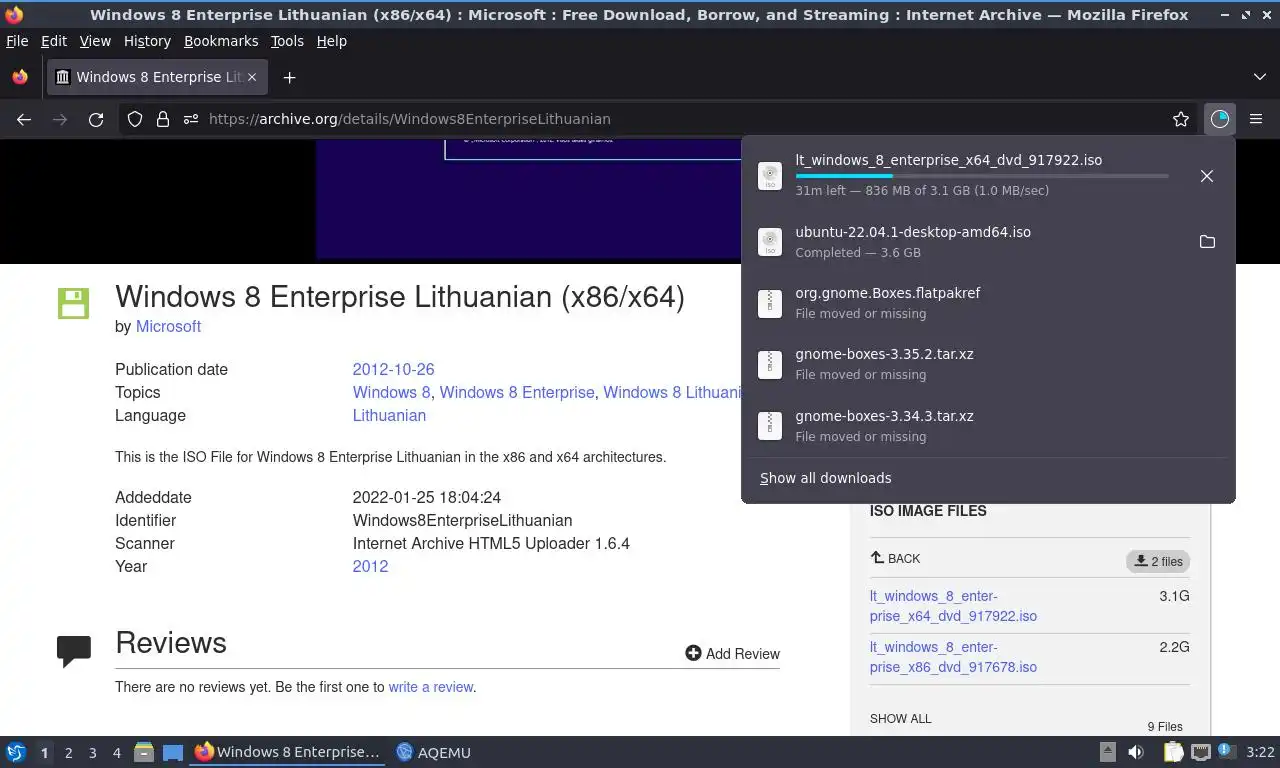Open Firefox View pinned icon
Image resolution: width=1280 pixels, height=768 pixels.
coord(20,77)
